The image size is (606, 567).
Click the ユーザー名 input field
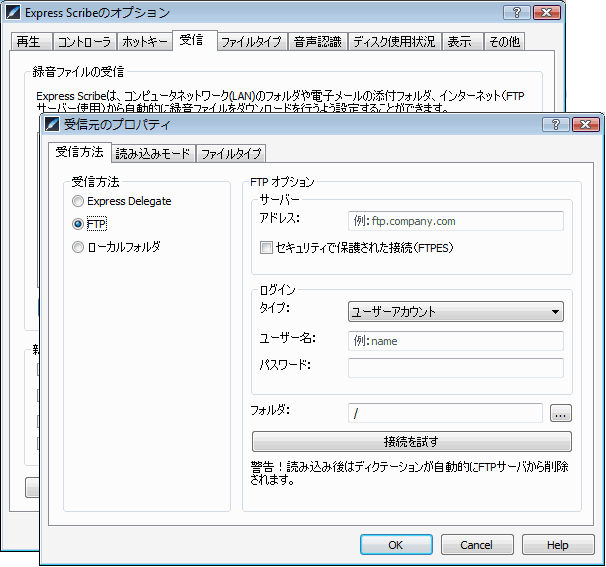(x=456, y=341)
